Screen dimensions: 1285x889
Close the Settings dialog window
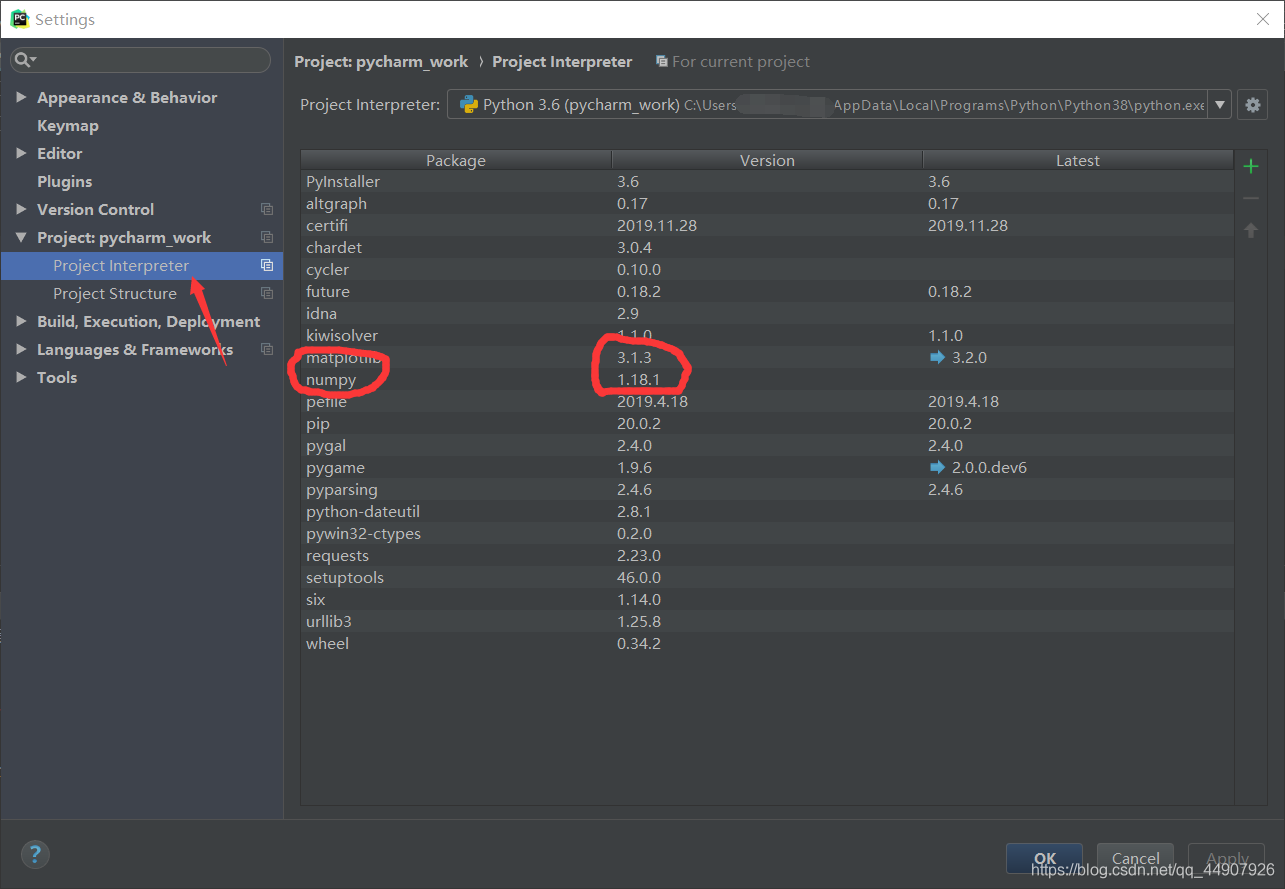[1262, 18]
